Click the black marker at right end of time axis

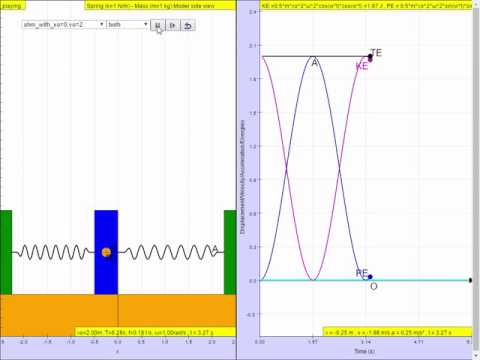click(470, 280)
